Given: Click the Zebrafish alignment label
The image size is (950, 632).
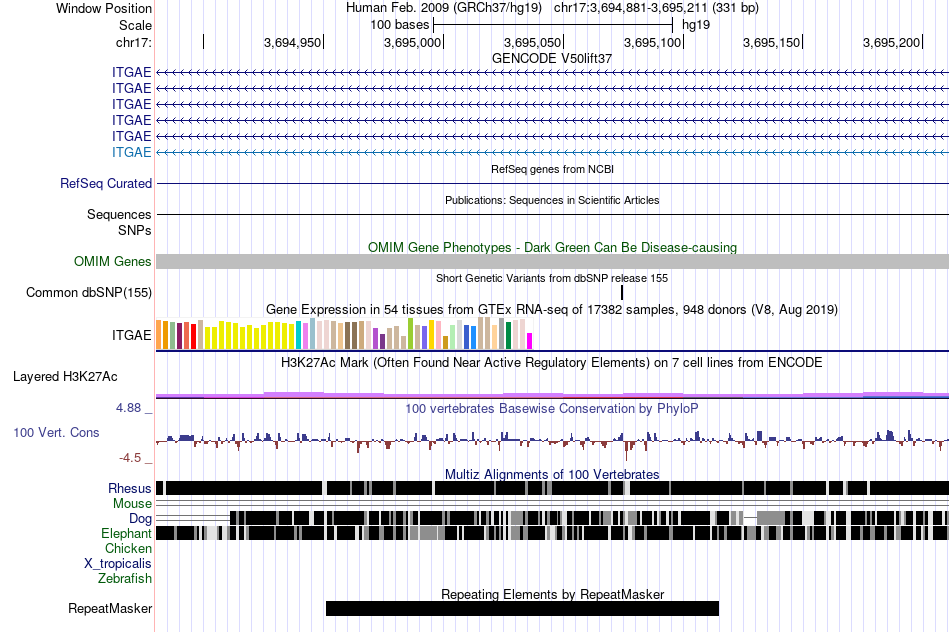Looking at the screenshot, I should (125, 578).
